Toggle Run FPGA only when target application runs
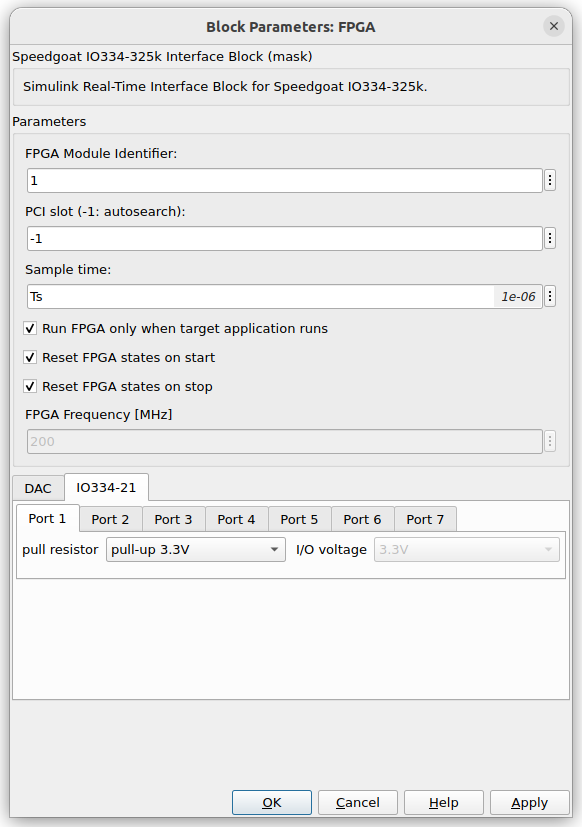Screen dimensions: 582x827 tap(30, 329)
